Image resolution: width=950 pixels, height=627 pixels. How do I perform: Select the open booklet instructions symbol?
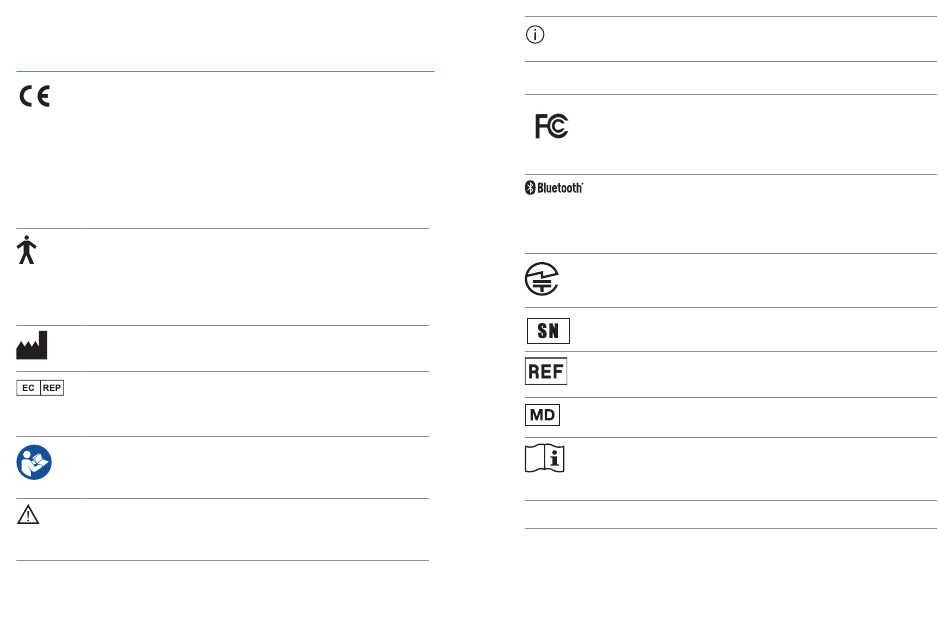[x=545, y=458]
